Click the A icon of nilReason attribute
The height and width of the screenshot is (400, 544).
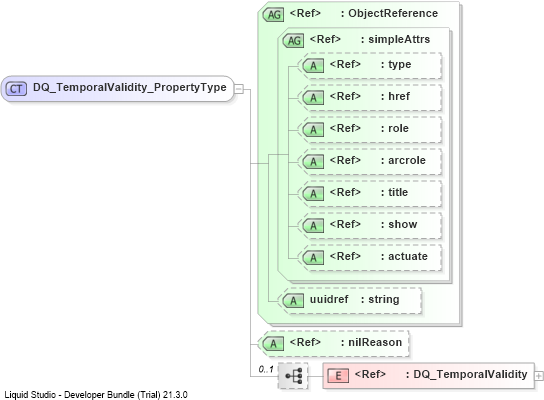(273, 343)
